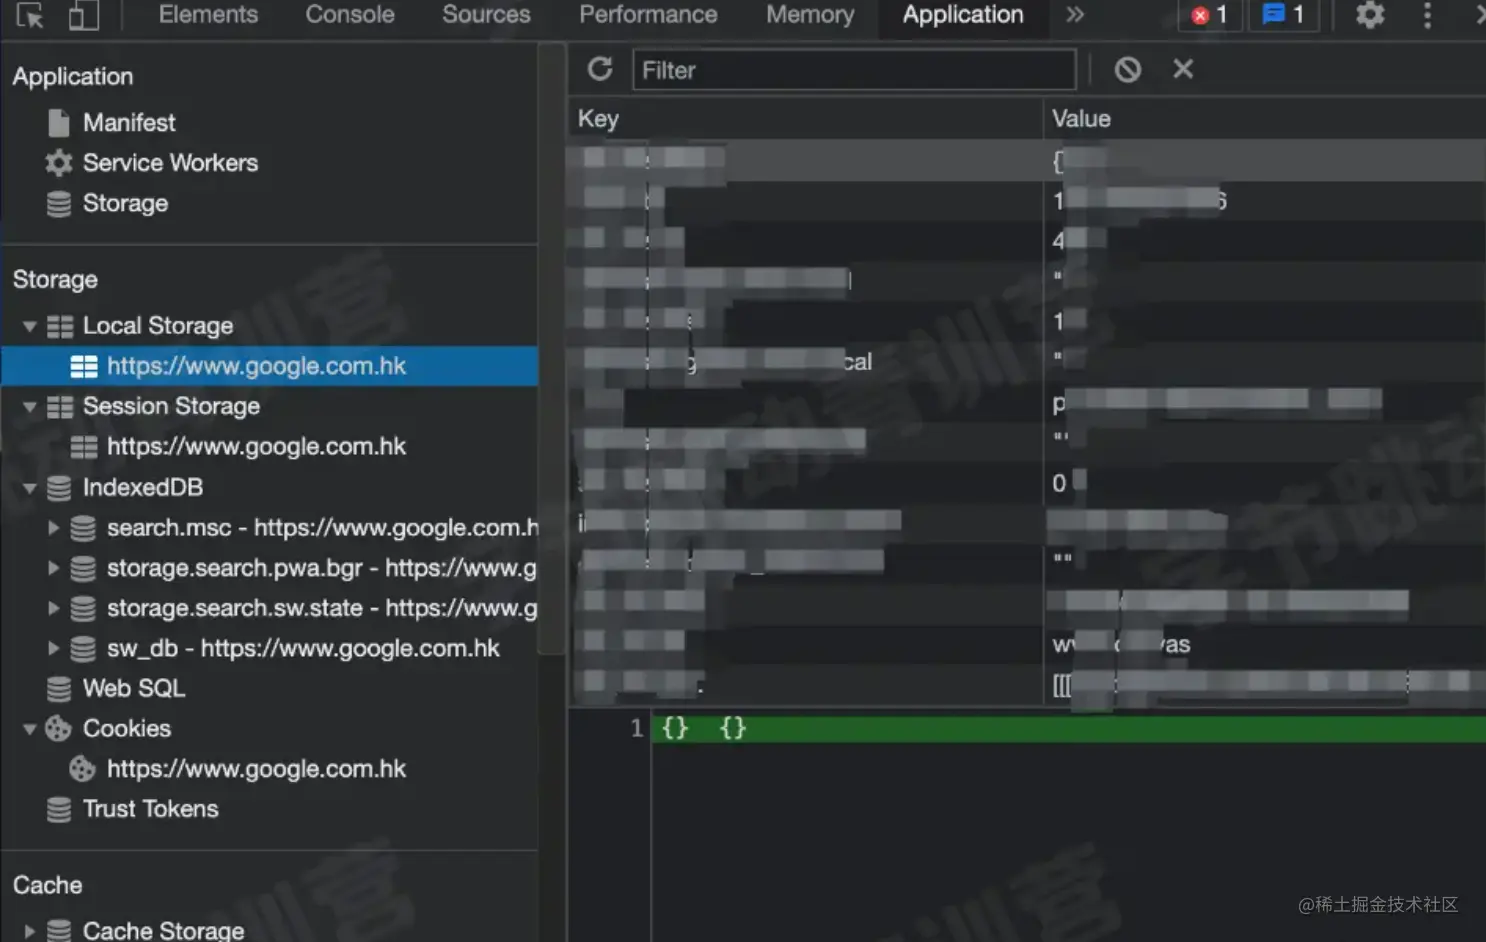Collapse the Cookies tree
This screenshot has width=1486, height=942.
pos(30,729)
